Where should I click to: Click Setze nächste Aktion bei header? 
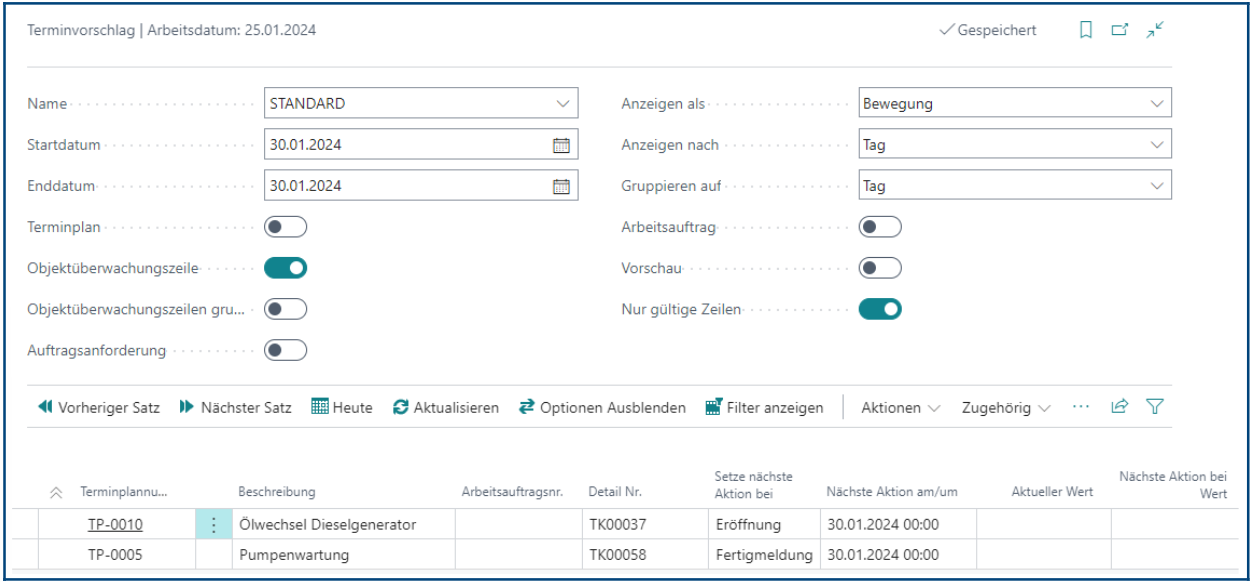754,485
